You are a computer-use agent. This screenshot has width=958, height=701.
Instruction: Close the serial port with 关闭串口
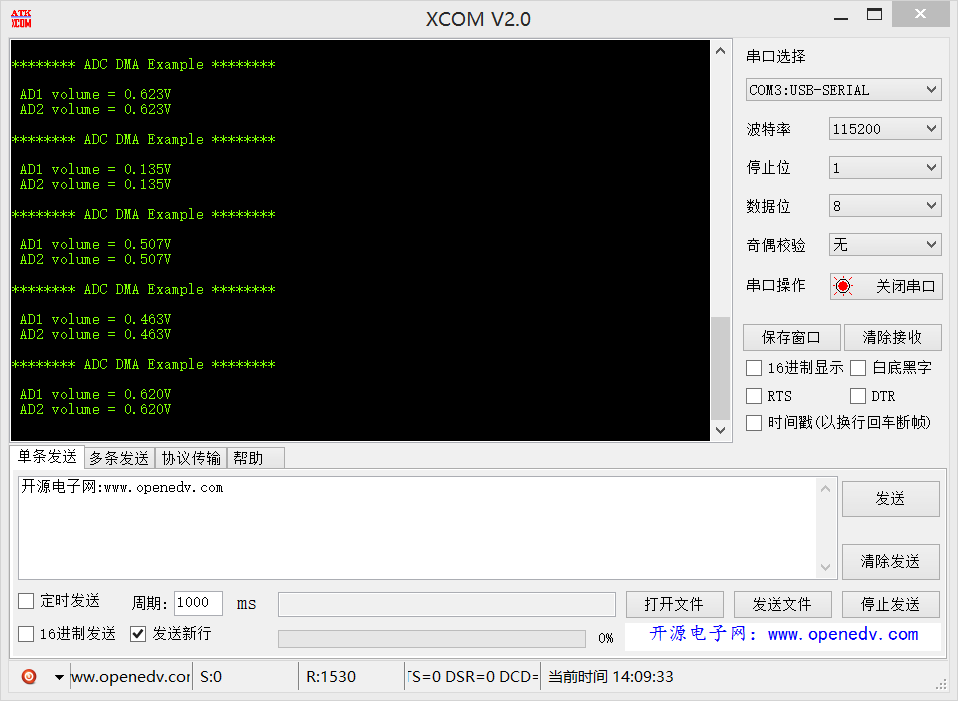[x=886, y=286]
